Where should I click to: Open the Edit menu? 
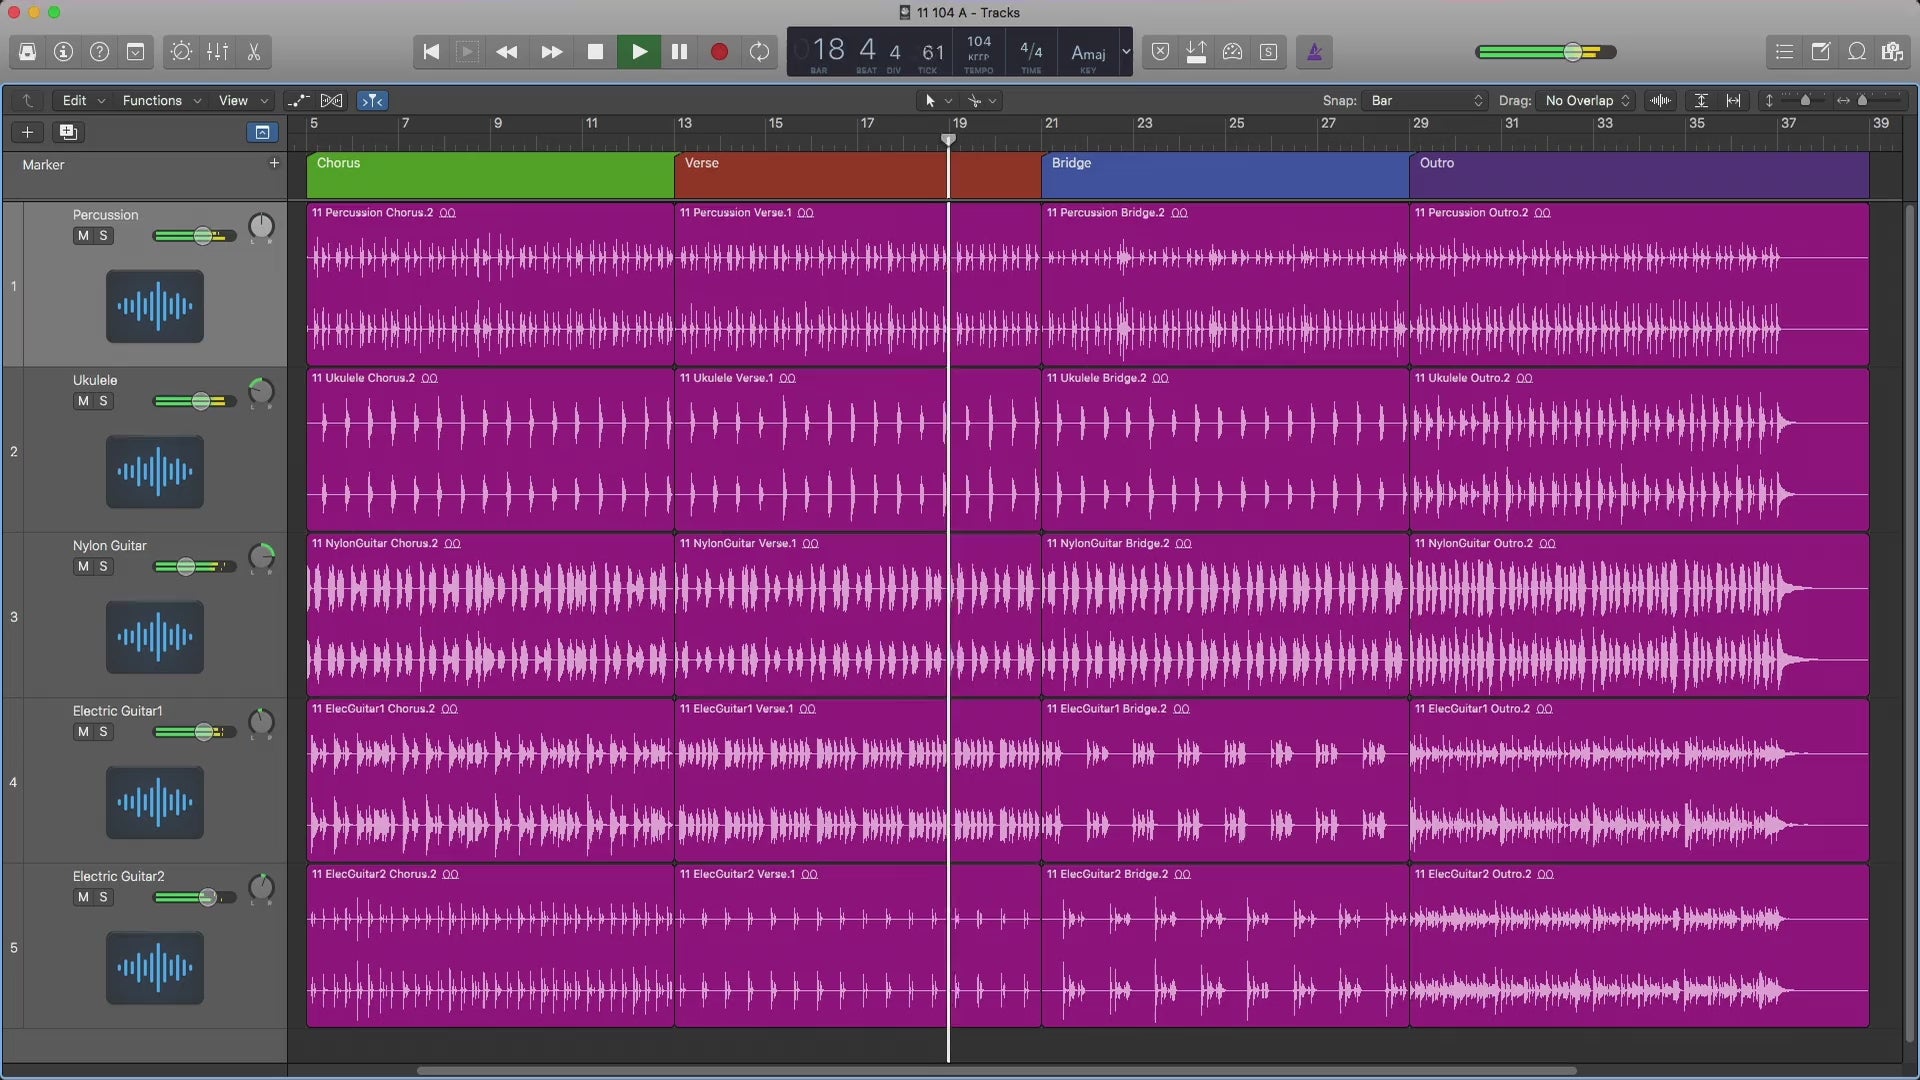(x=83, y=101)
